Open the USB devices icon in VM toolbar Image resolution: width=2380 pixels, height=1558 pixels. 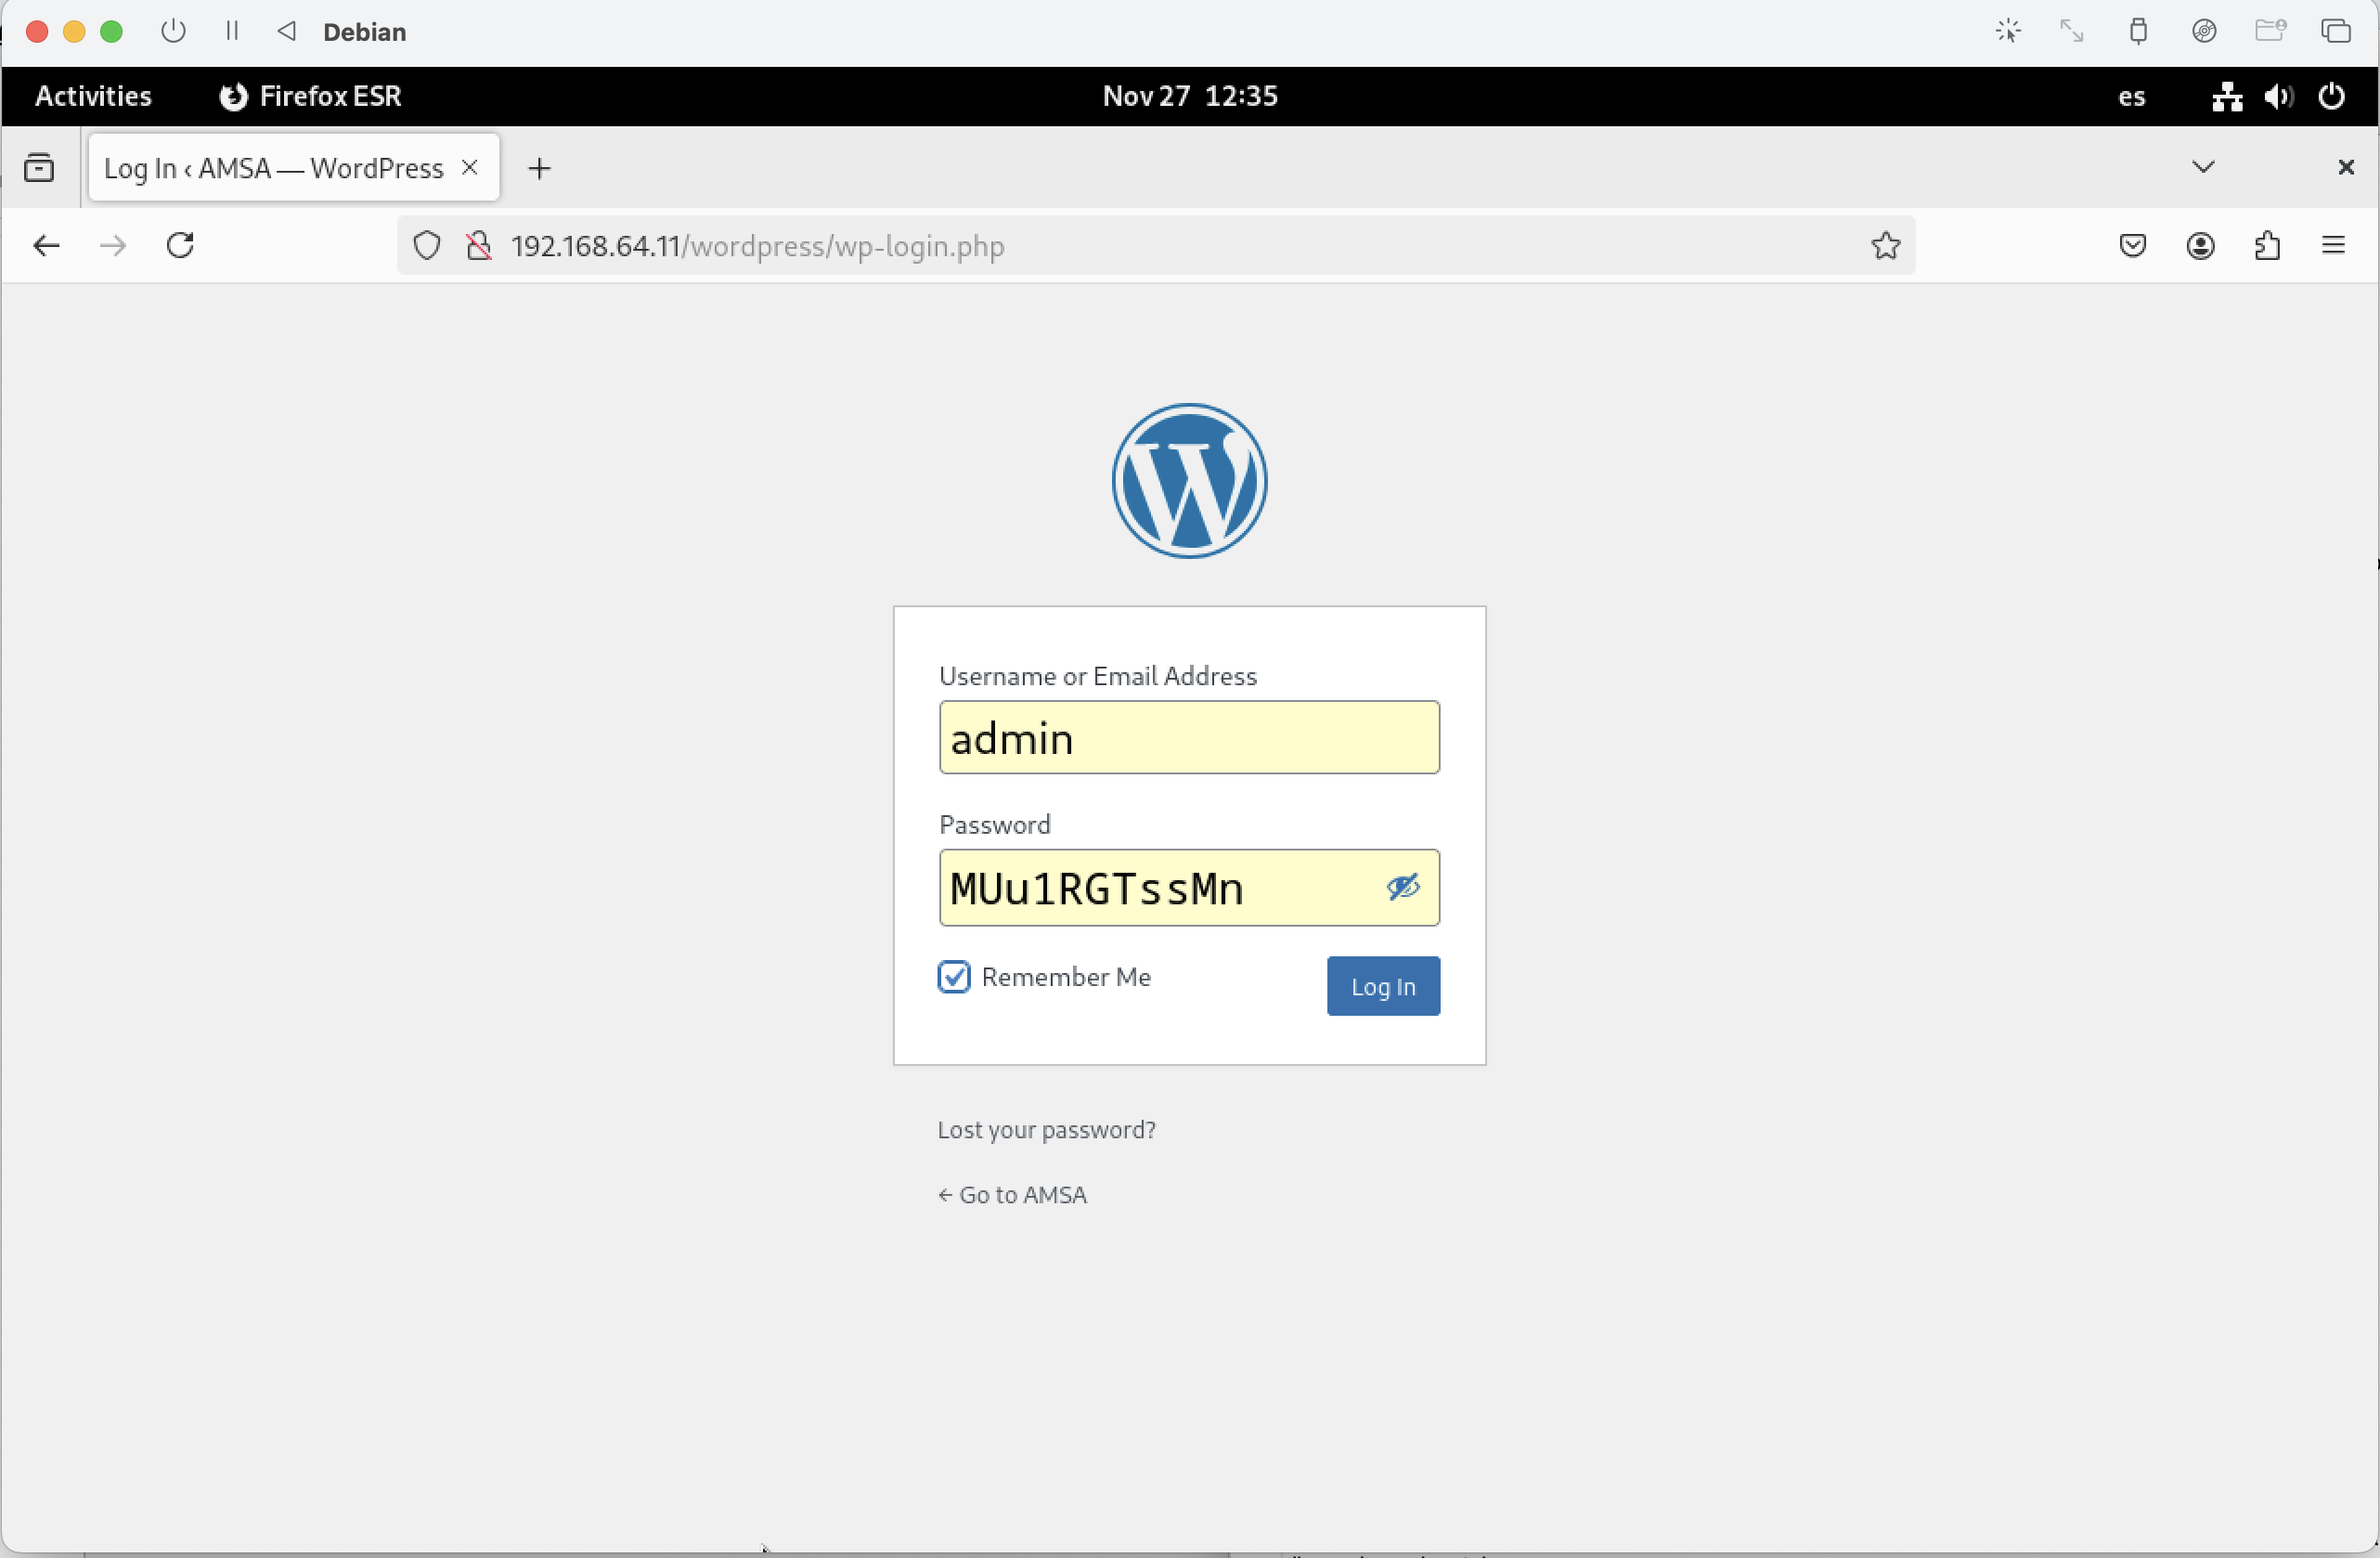coord(2138,31)
